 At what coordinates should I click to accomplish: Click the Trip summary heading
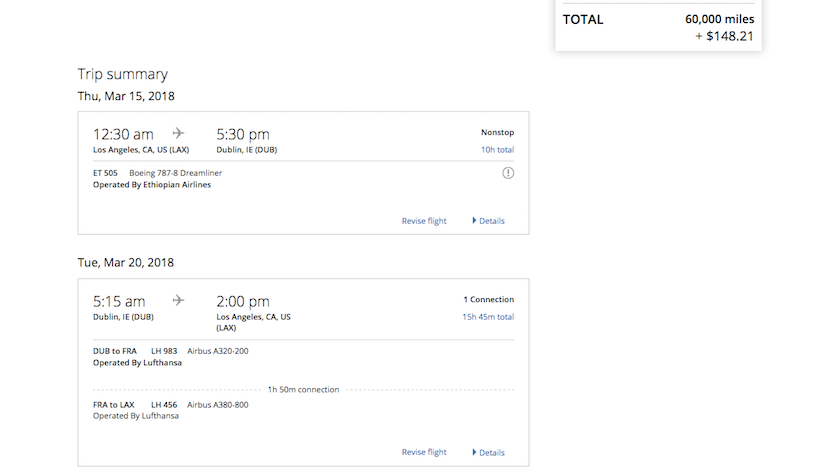point(123,74)
